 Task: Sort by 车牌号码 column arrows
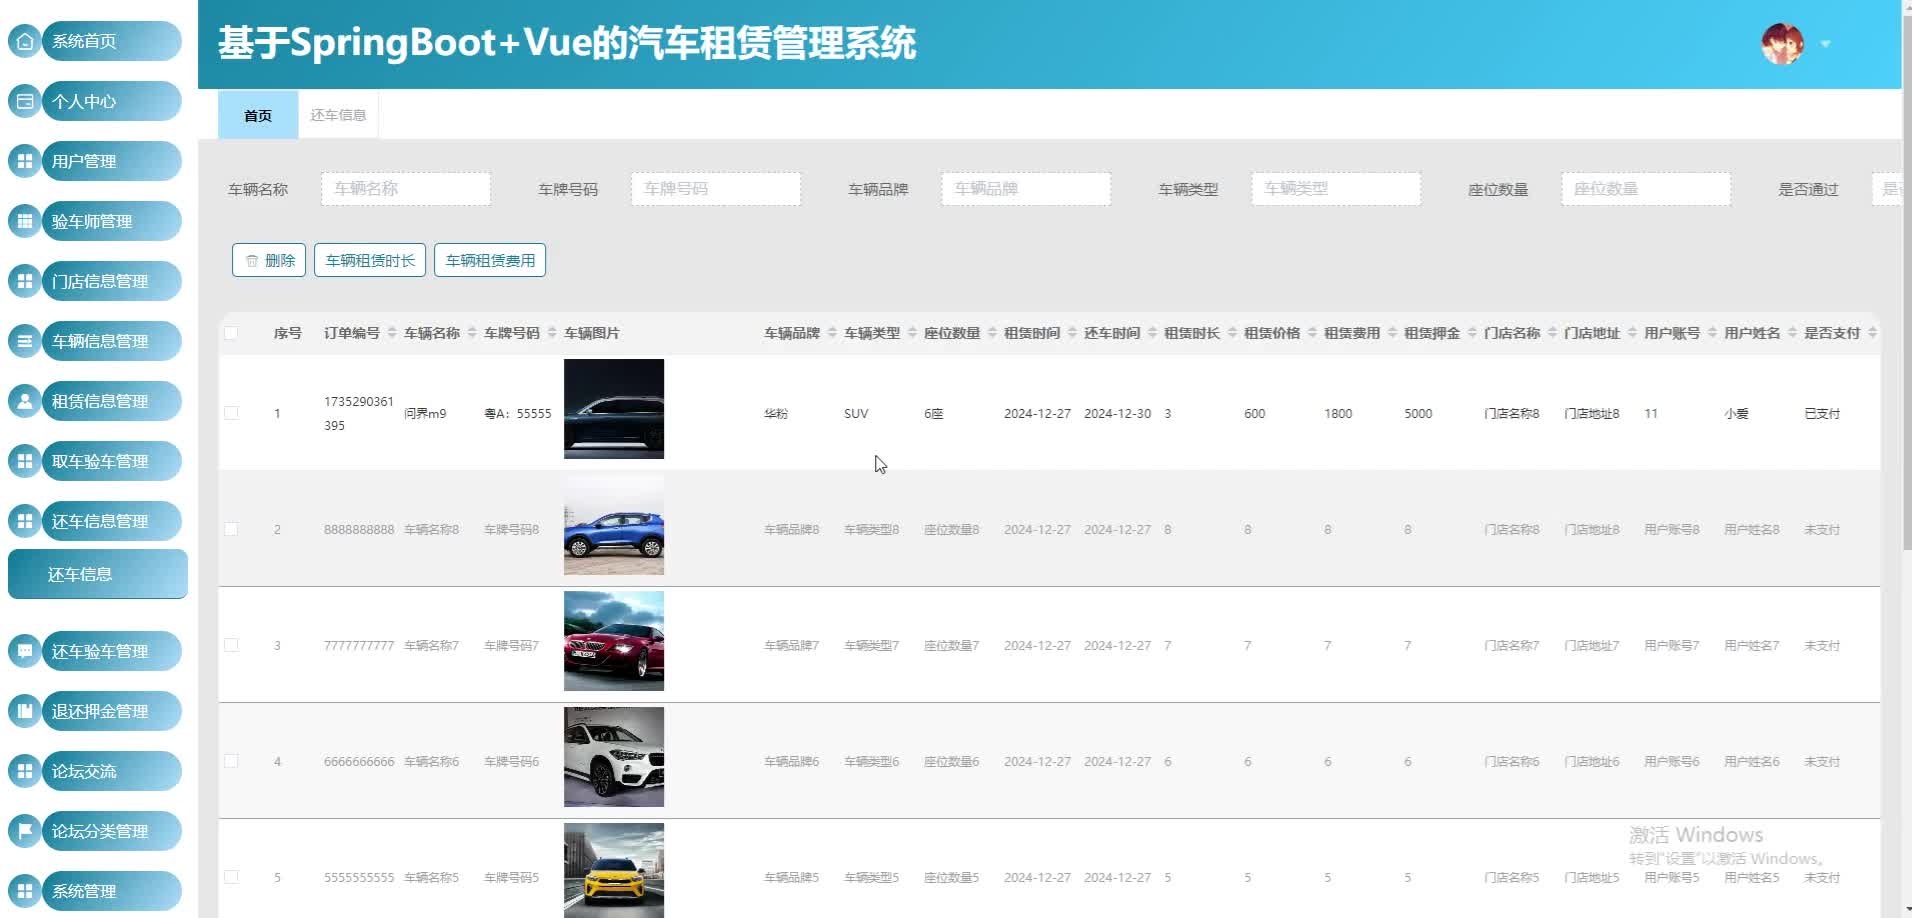point(552,333)
